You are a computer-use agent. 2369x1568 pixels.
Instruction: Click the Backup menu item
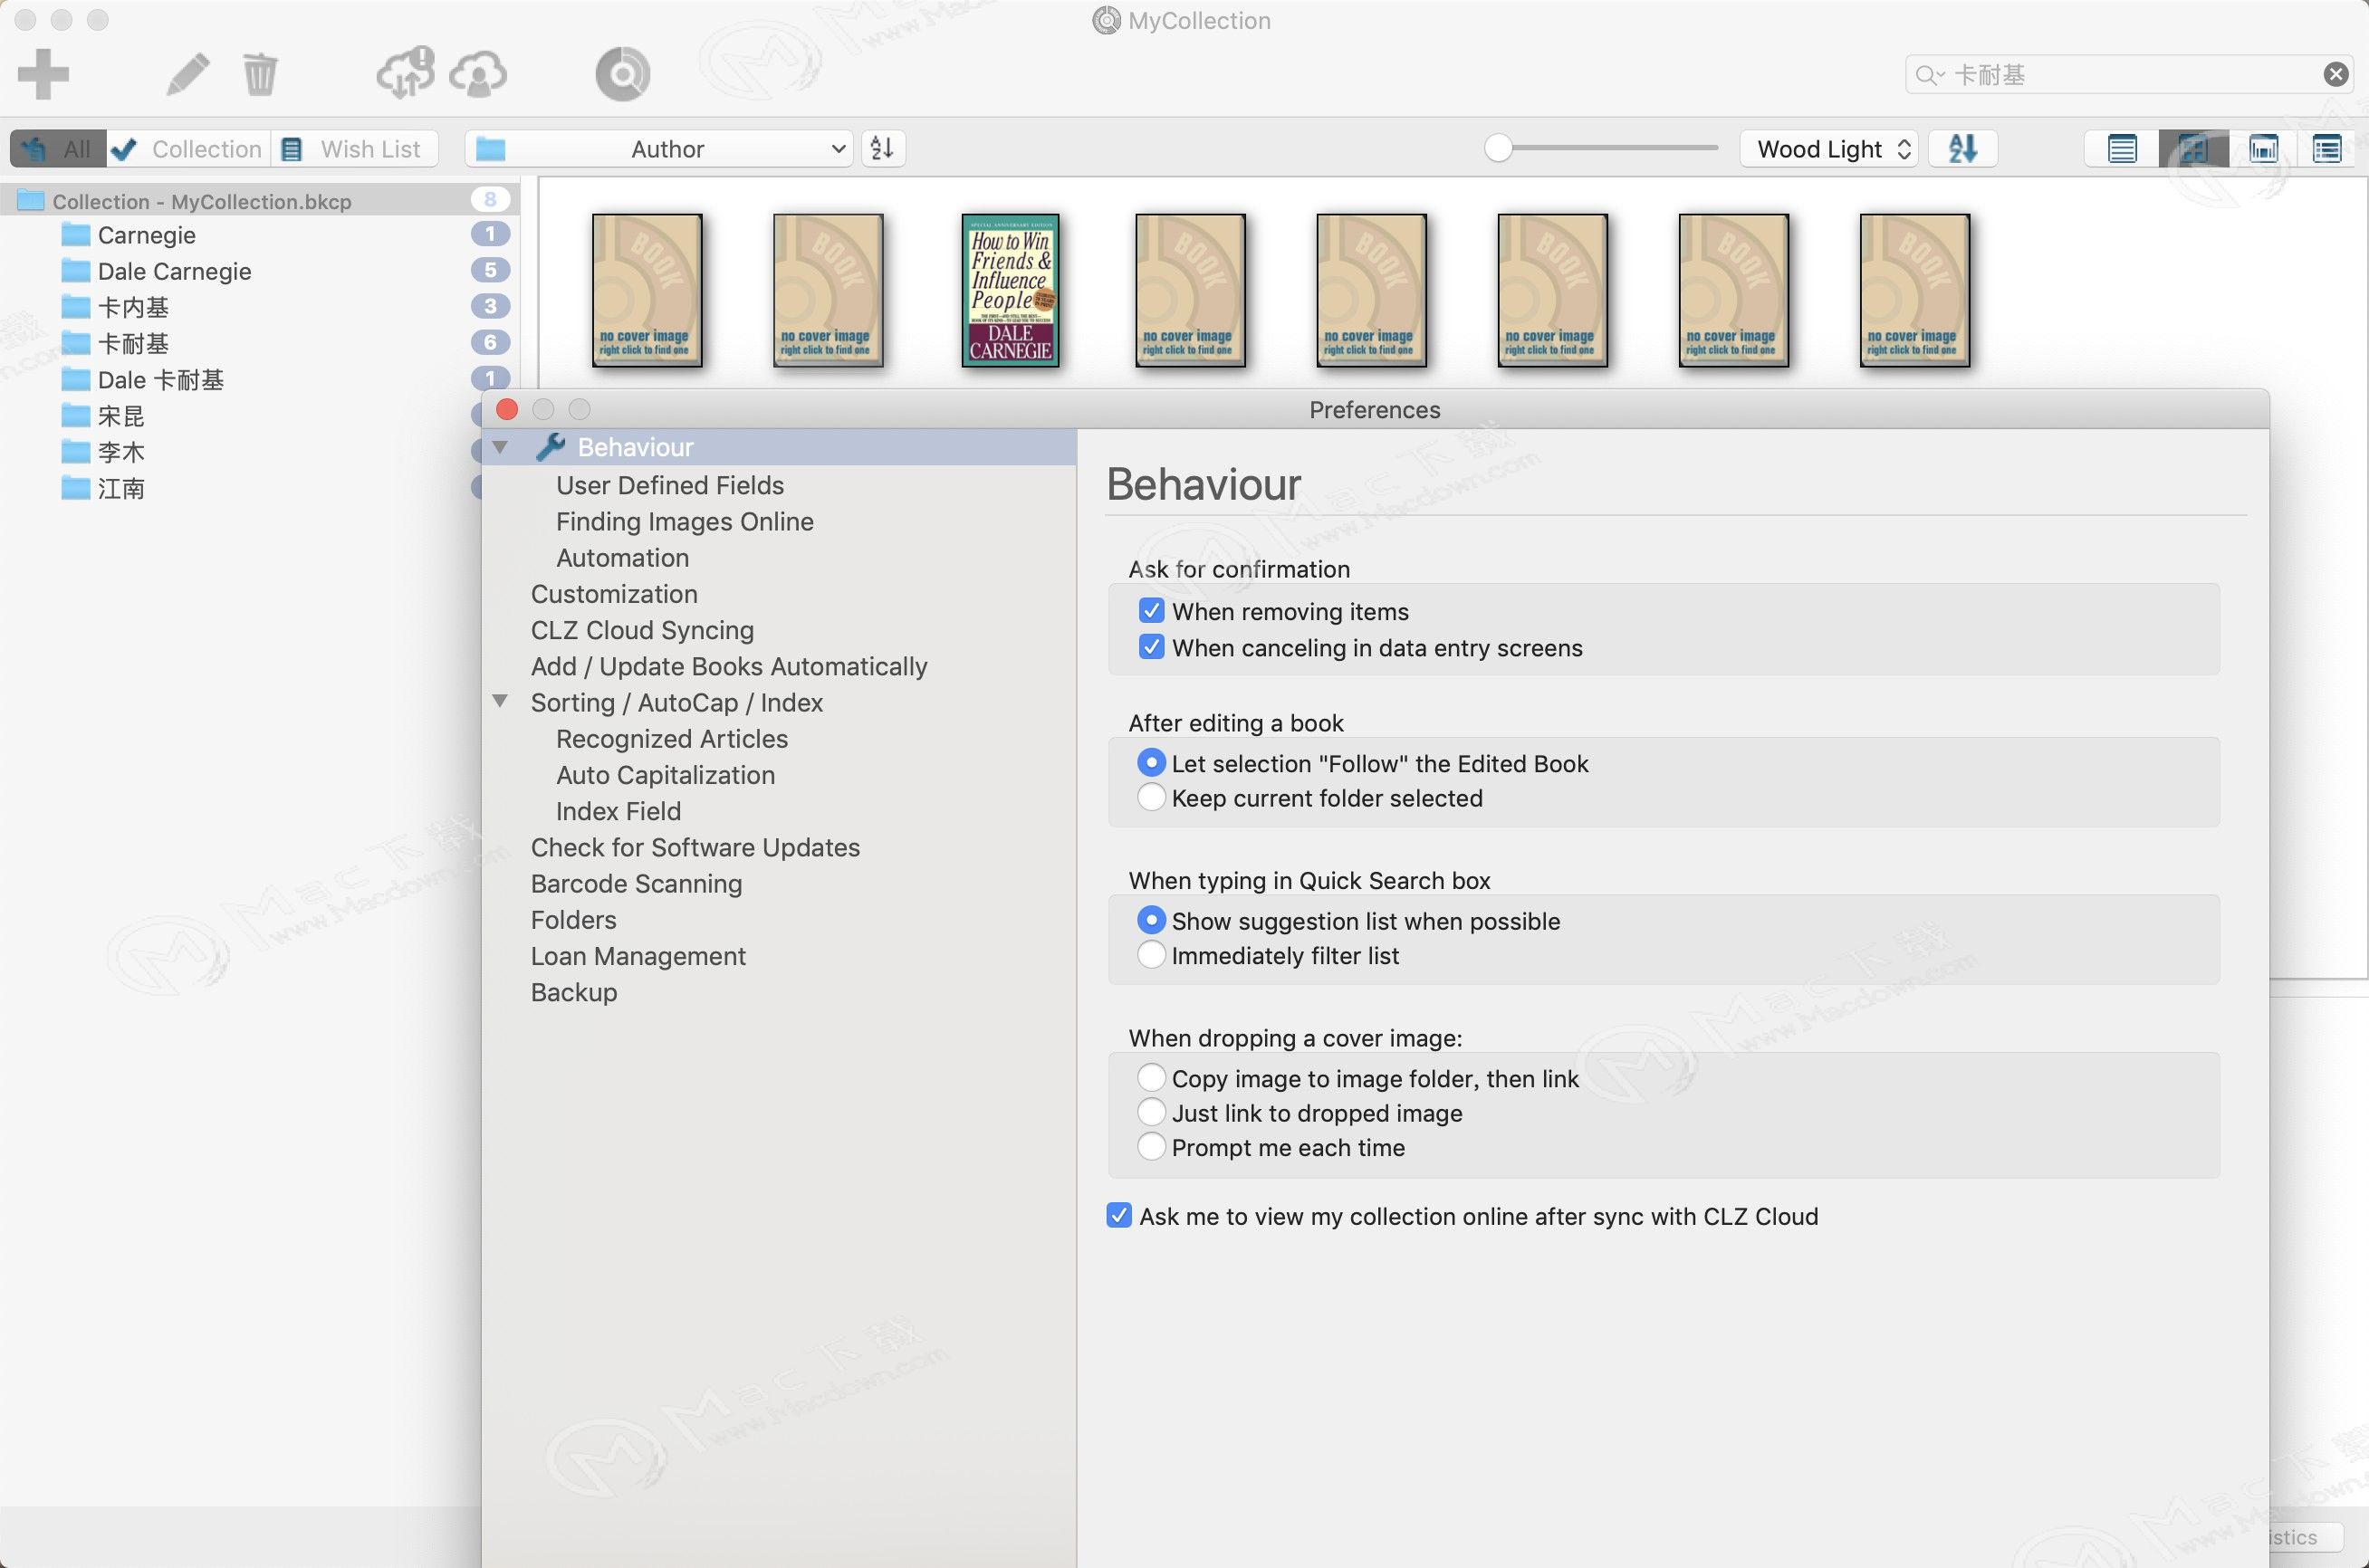[574, 992]
